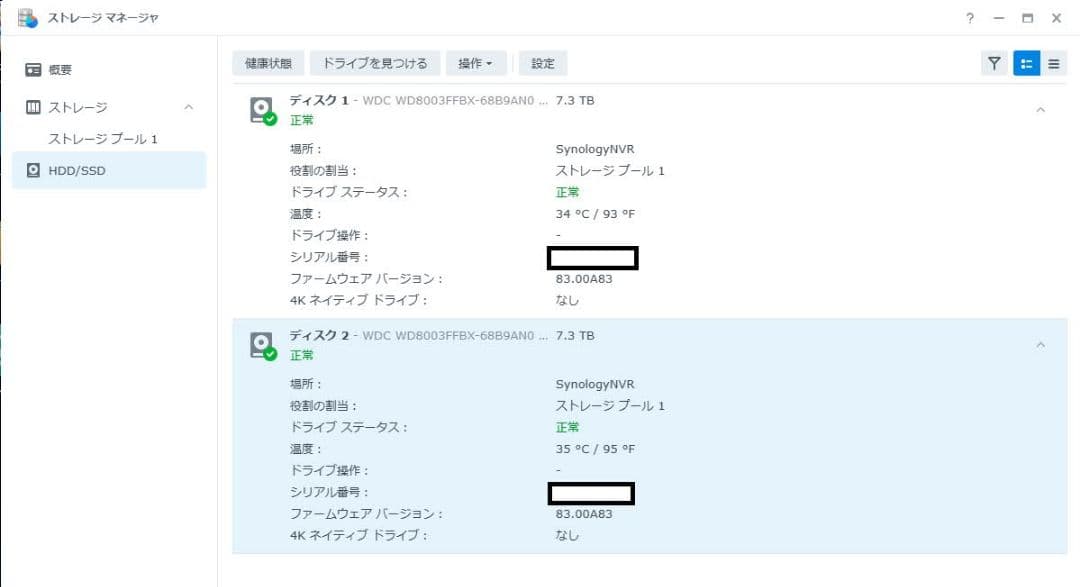
Task: Open 健康状態 health status
Action: point(268,62)
